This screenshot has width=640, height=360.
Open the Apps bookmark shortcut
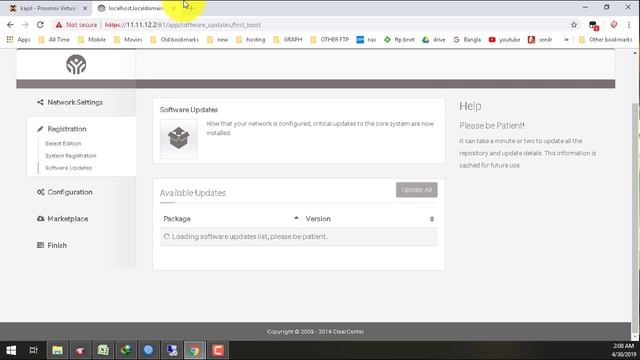[x=18, y=40]
